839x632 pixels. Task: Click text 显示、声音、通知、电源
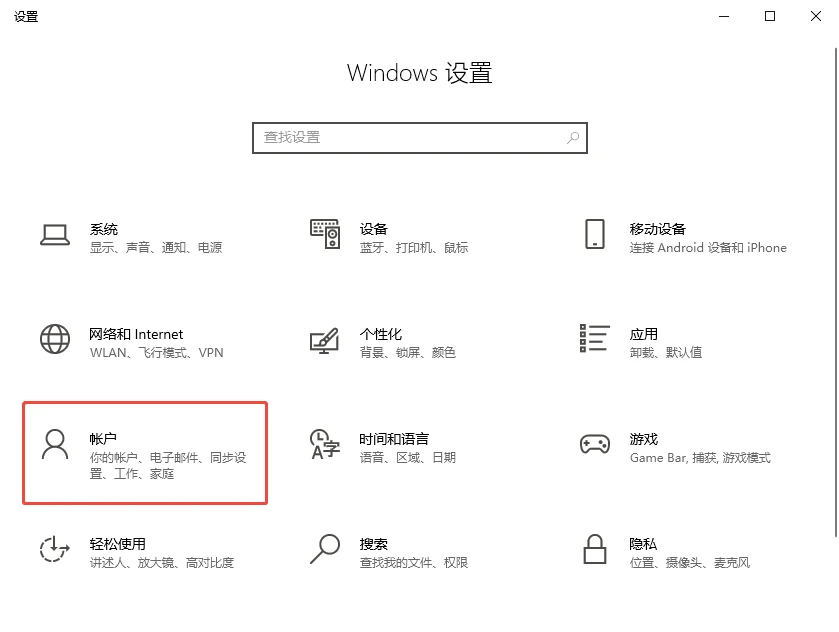156,248
